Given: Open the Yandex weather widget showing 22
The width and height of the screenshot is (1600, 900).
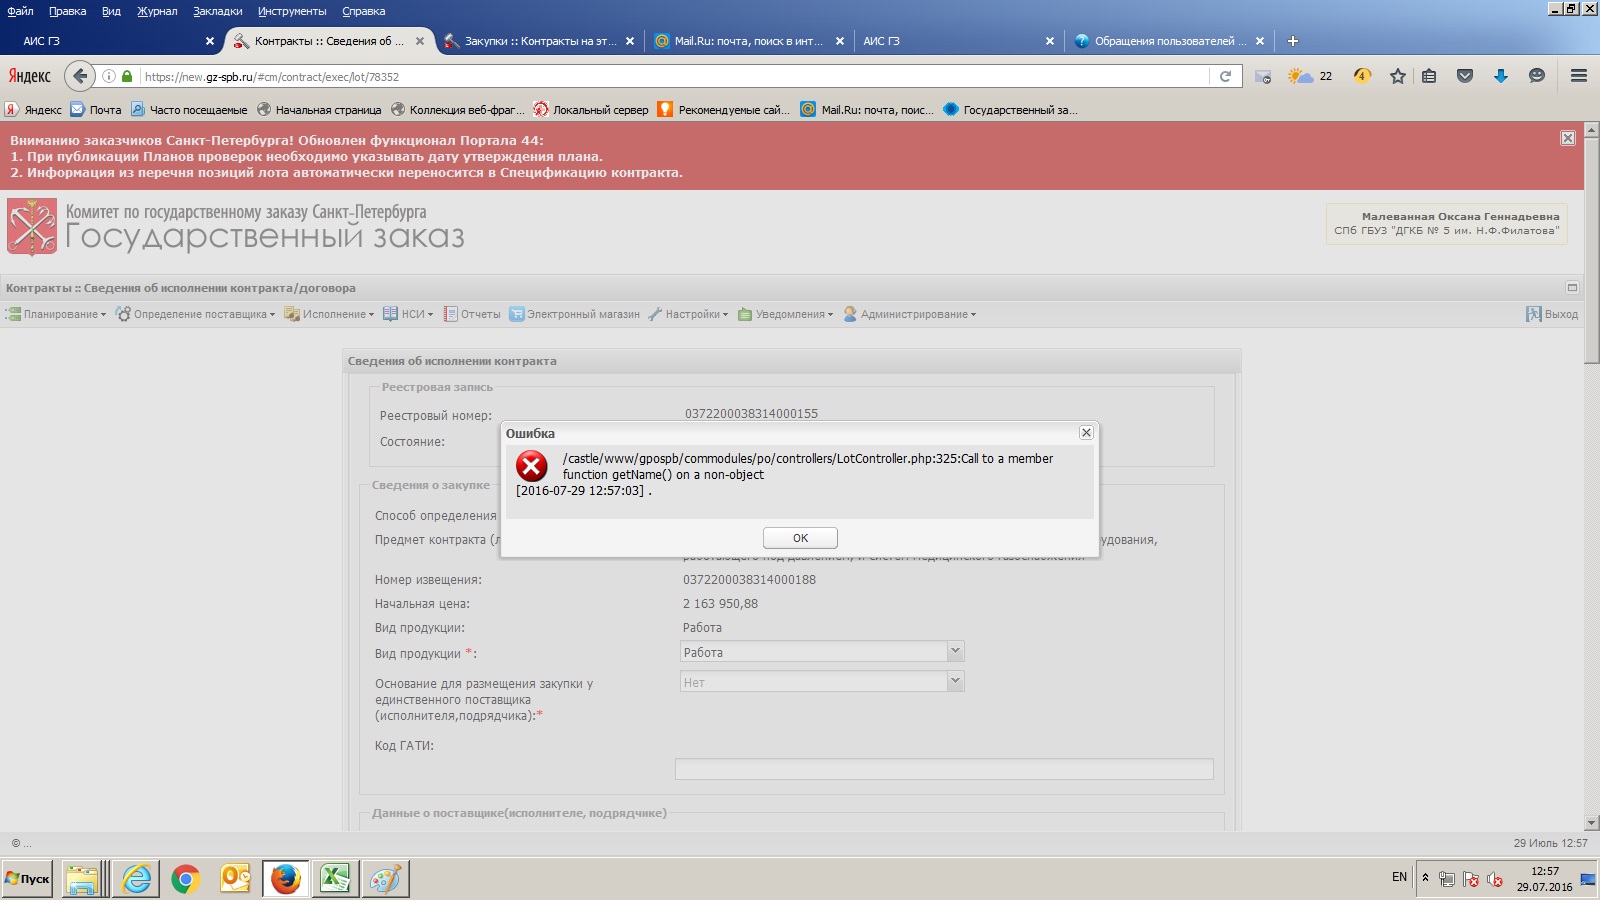Looking at the screenshot, I should (1310, 76).
